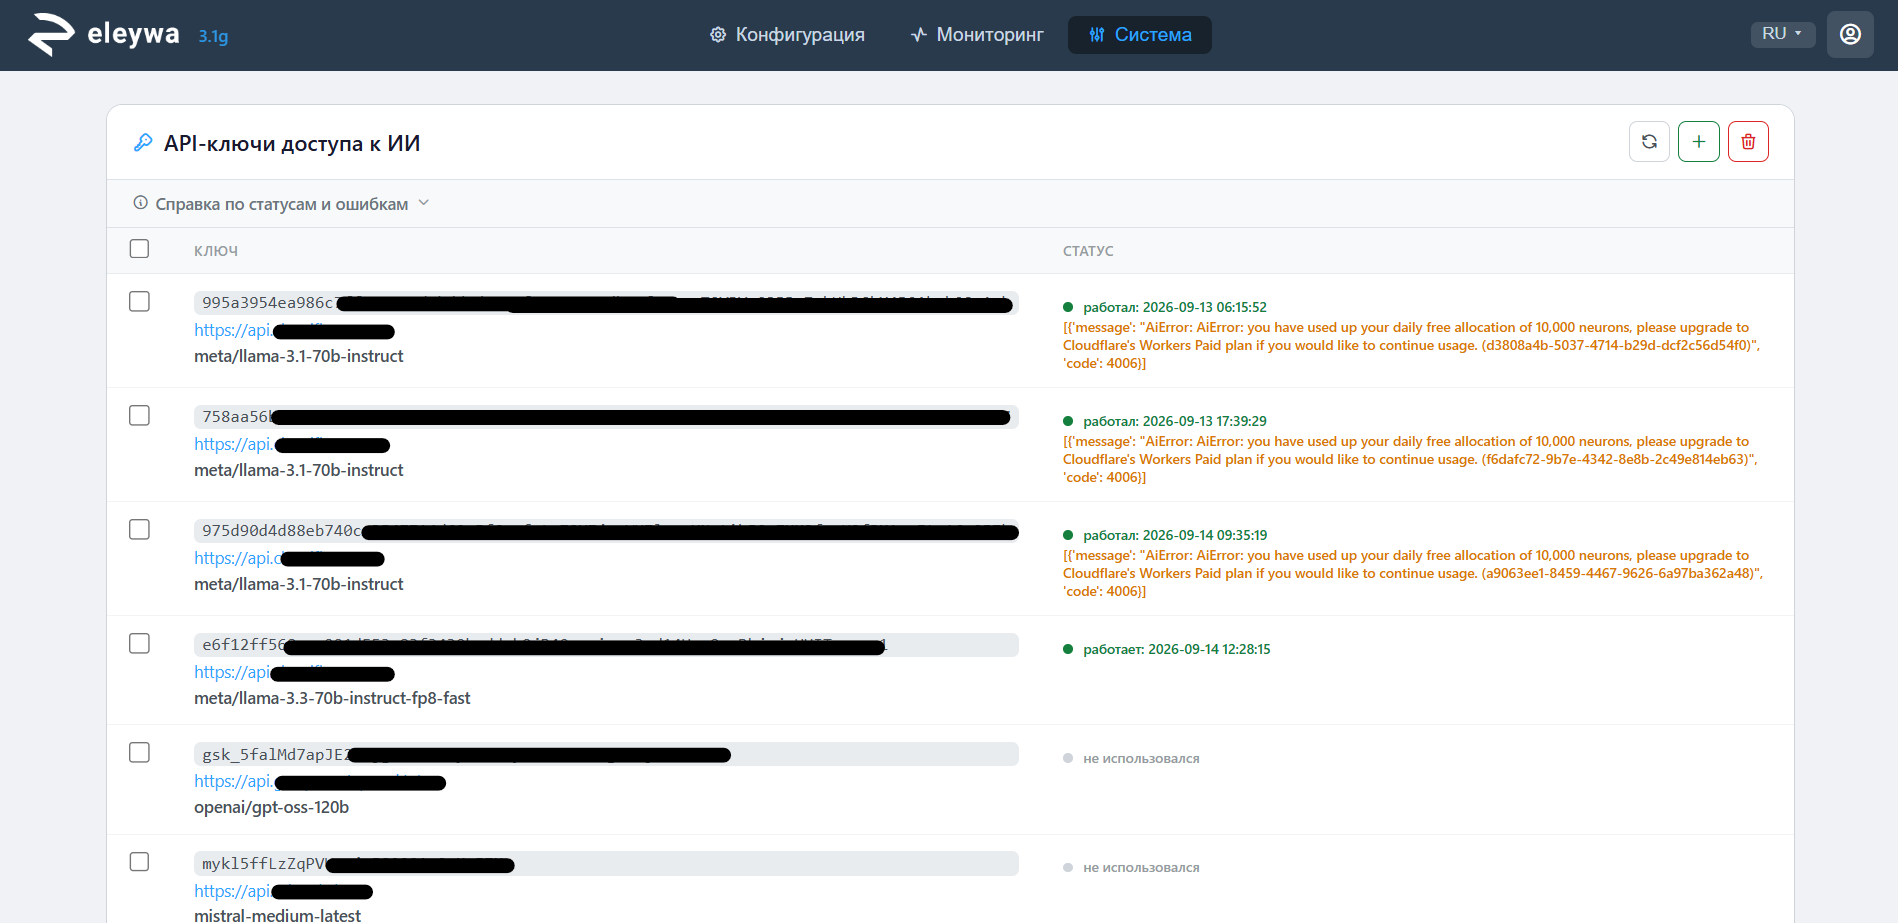Check the 758aa56 key row

point(140,416)
